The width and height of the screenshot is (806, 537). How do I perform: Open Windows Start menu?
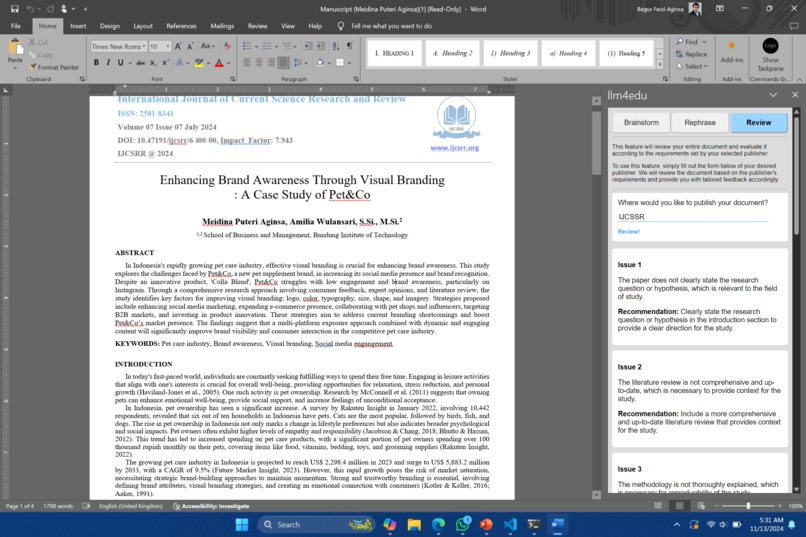[x=242, y=525]
